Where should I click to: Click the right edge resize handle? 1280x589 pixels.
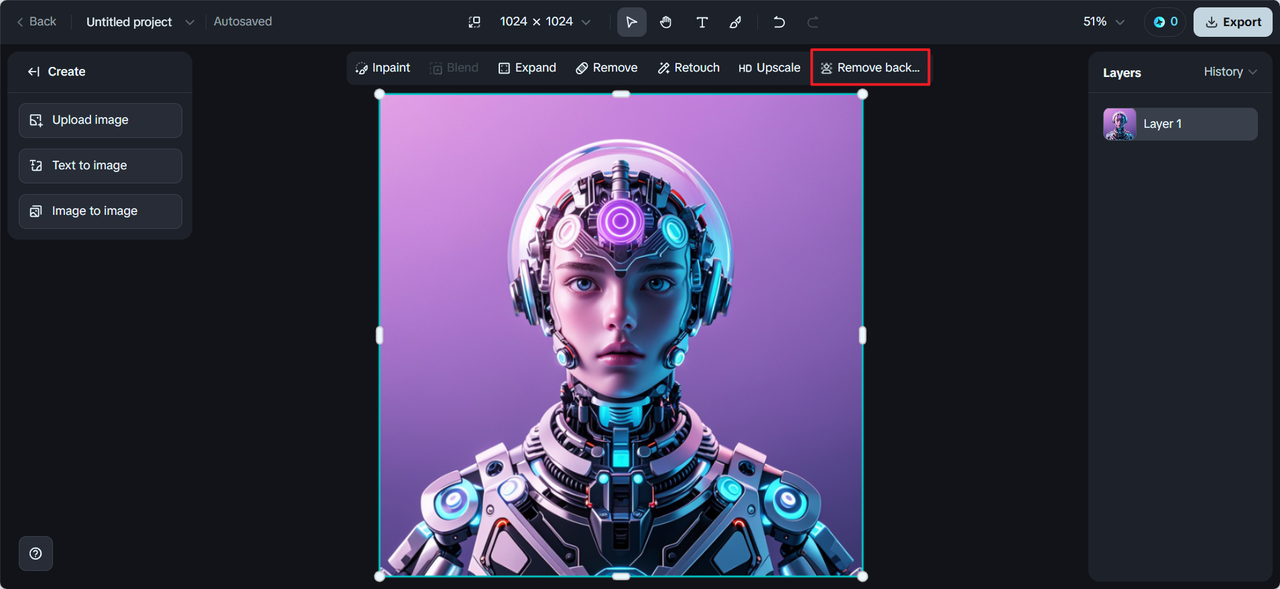click(862, 335)
